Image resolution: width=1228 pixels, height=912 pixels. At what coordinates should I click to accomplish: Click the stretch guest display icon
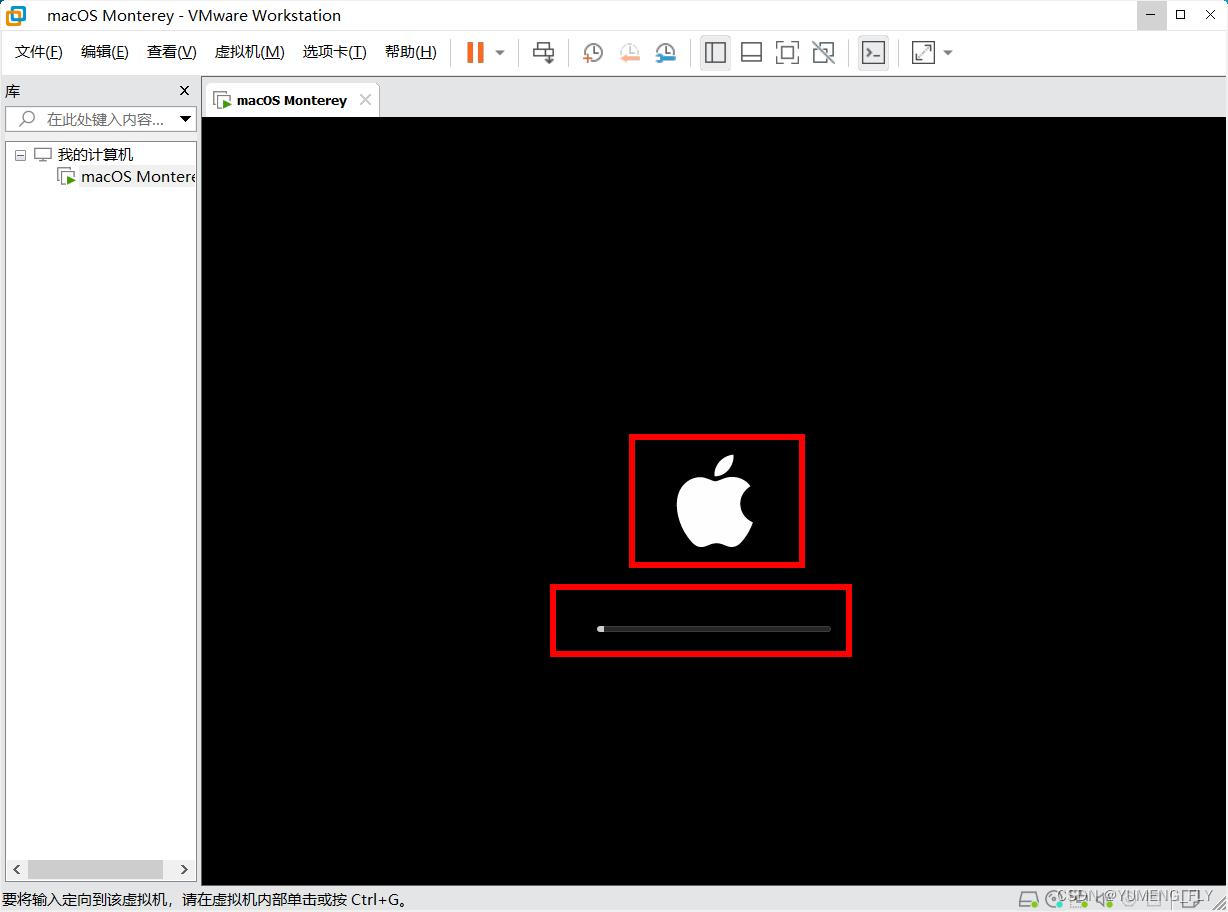click(923, 52)
